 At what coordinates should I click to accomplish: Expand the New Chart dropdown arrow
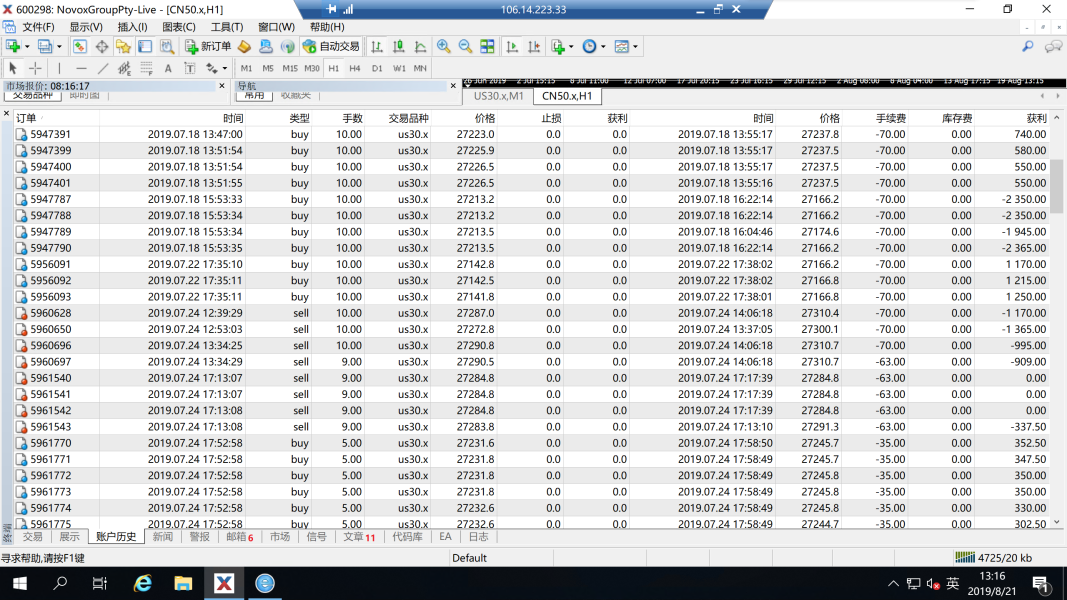click(27, 46)
